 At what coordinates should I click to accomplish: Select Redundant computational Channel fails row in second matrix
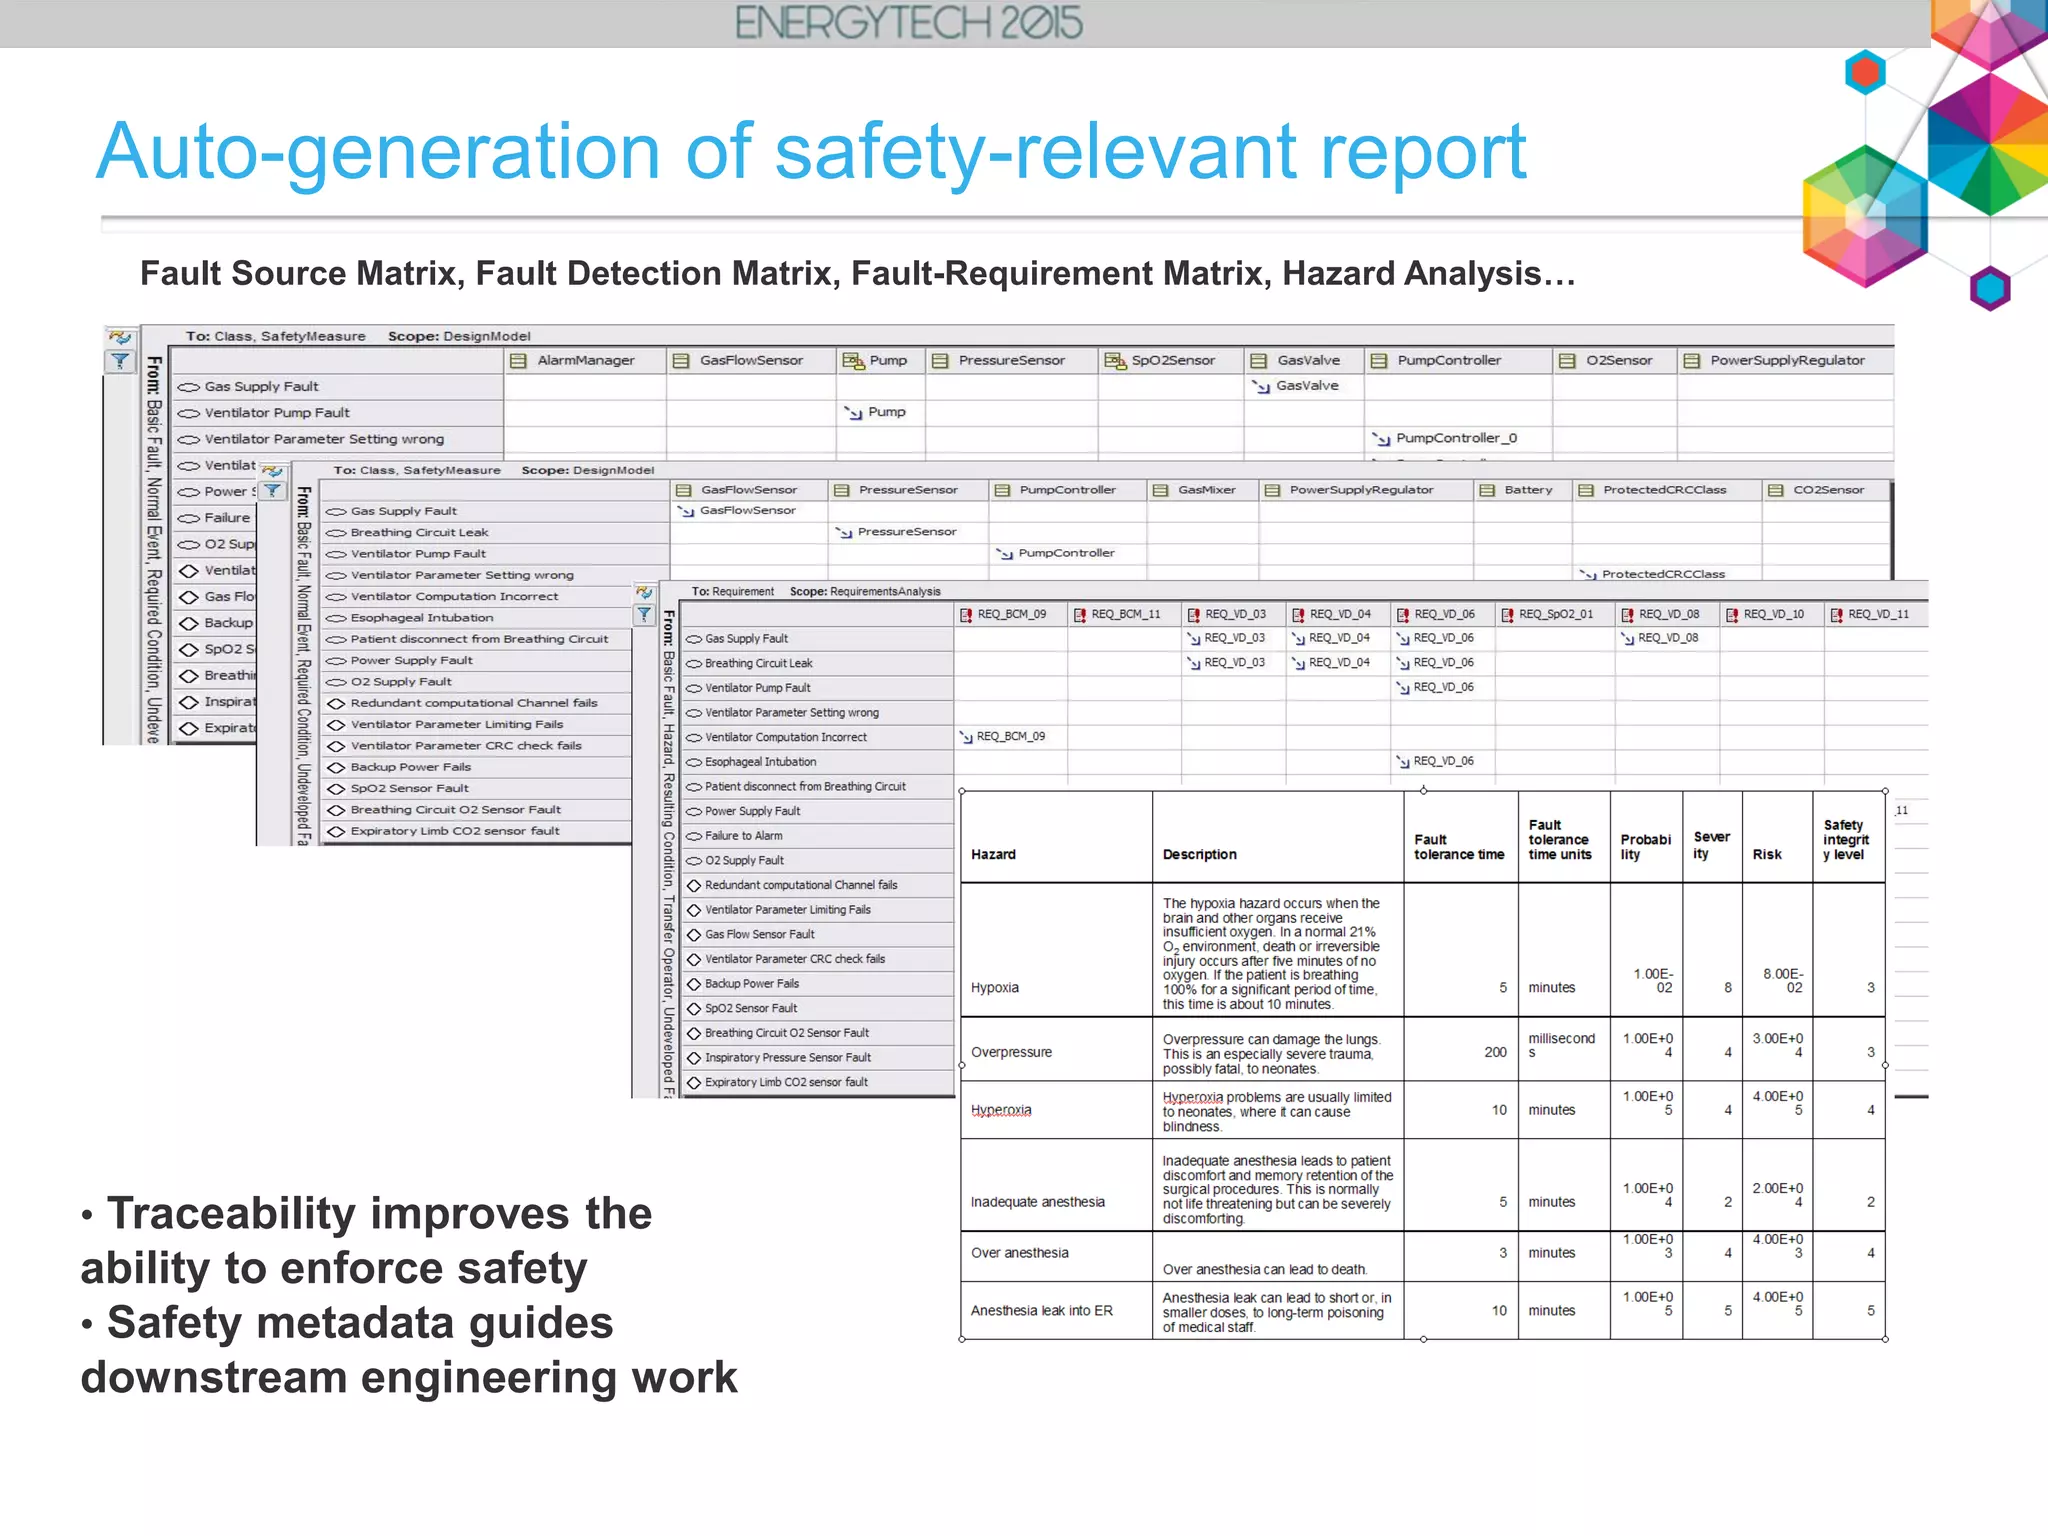point(476,703)
